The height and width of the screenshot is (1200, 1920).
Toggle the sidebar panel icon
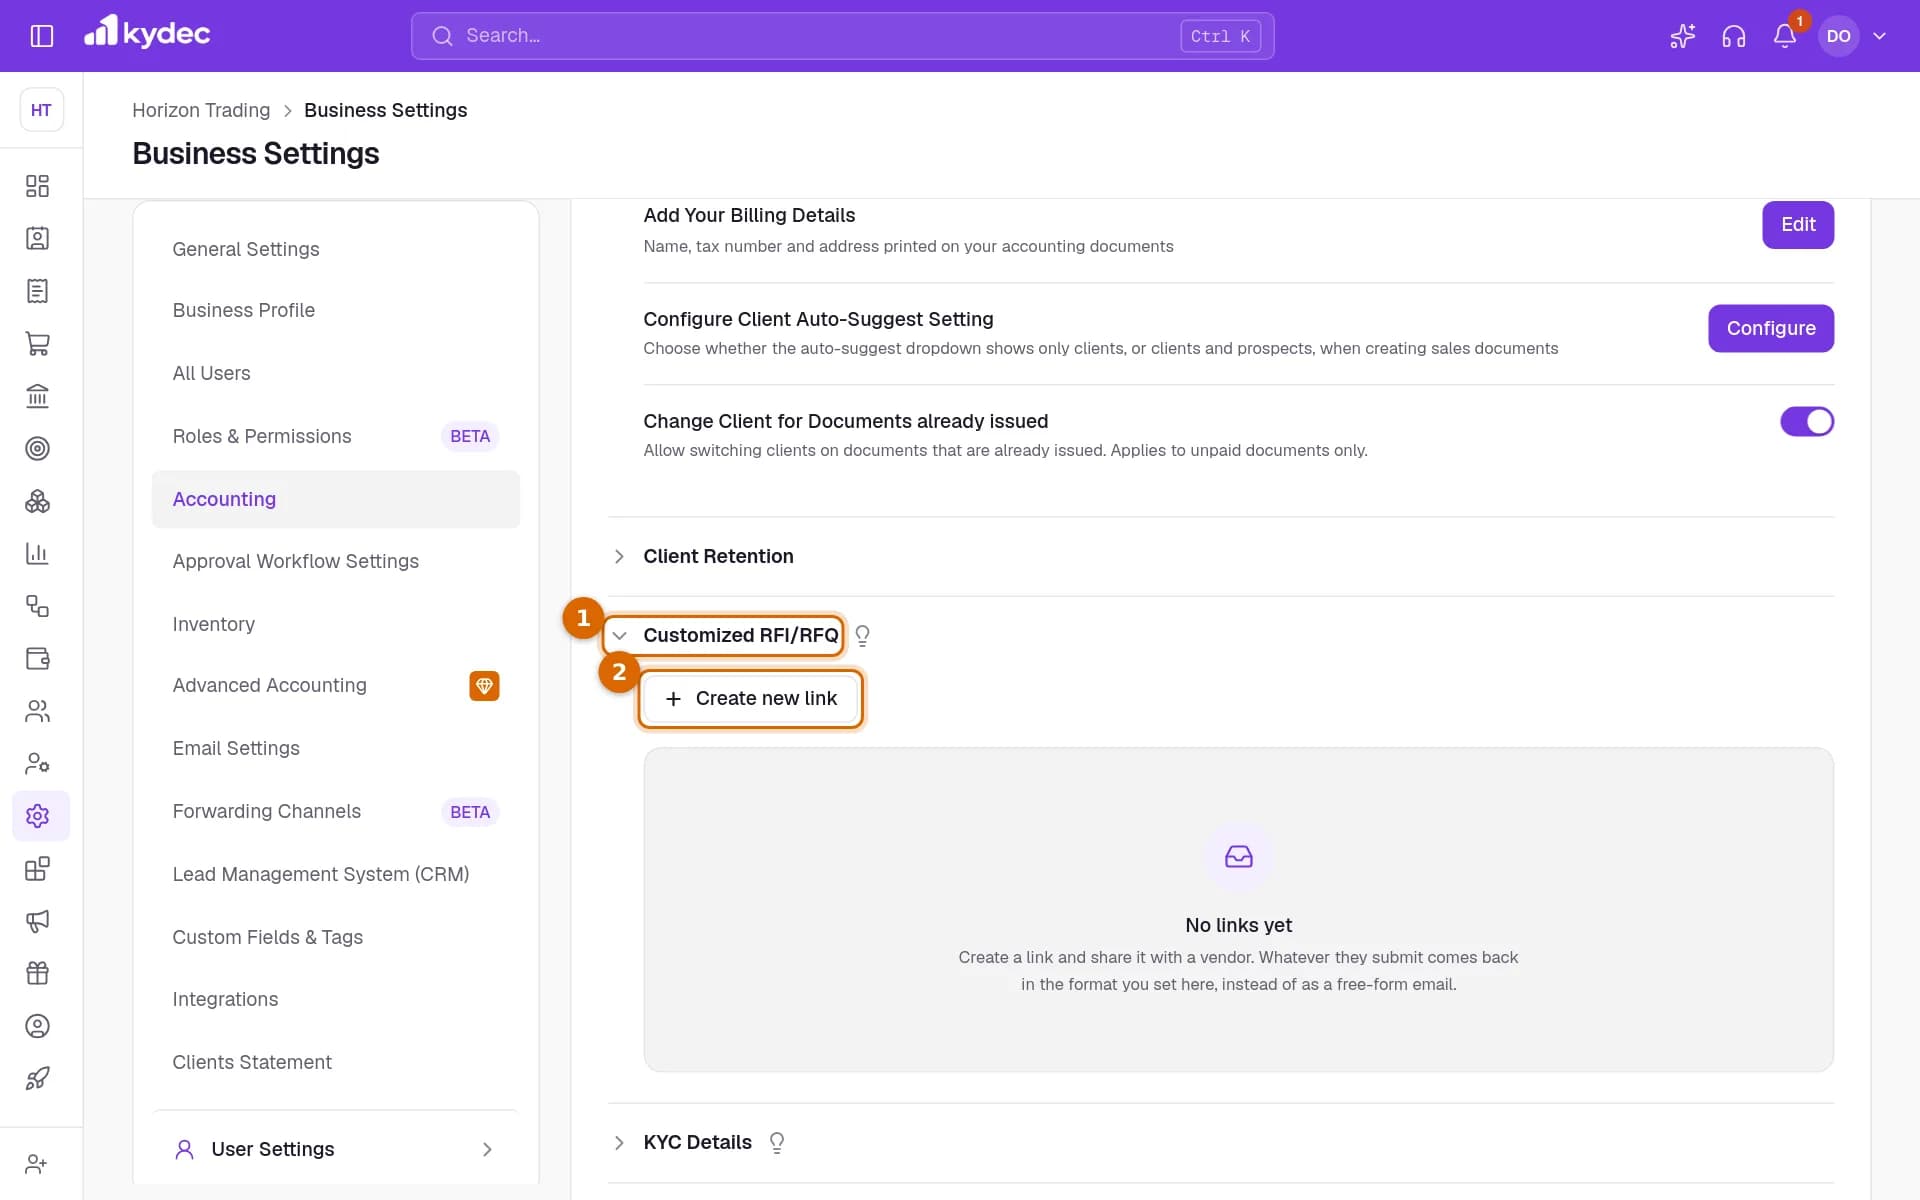tap(41, 36)
